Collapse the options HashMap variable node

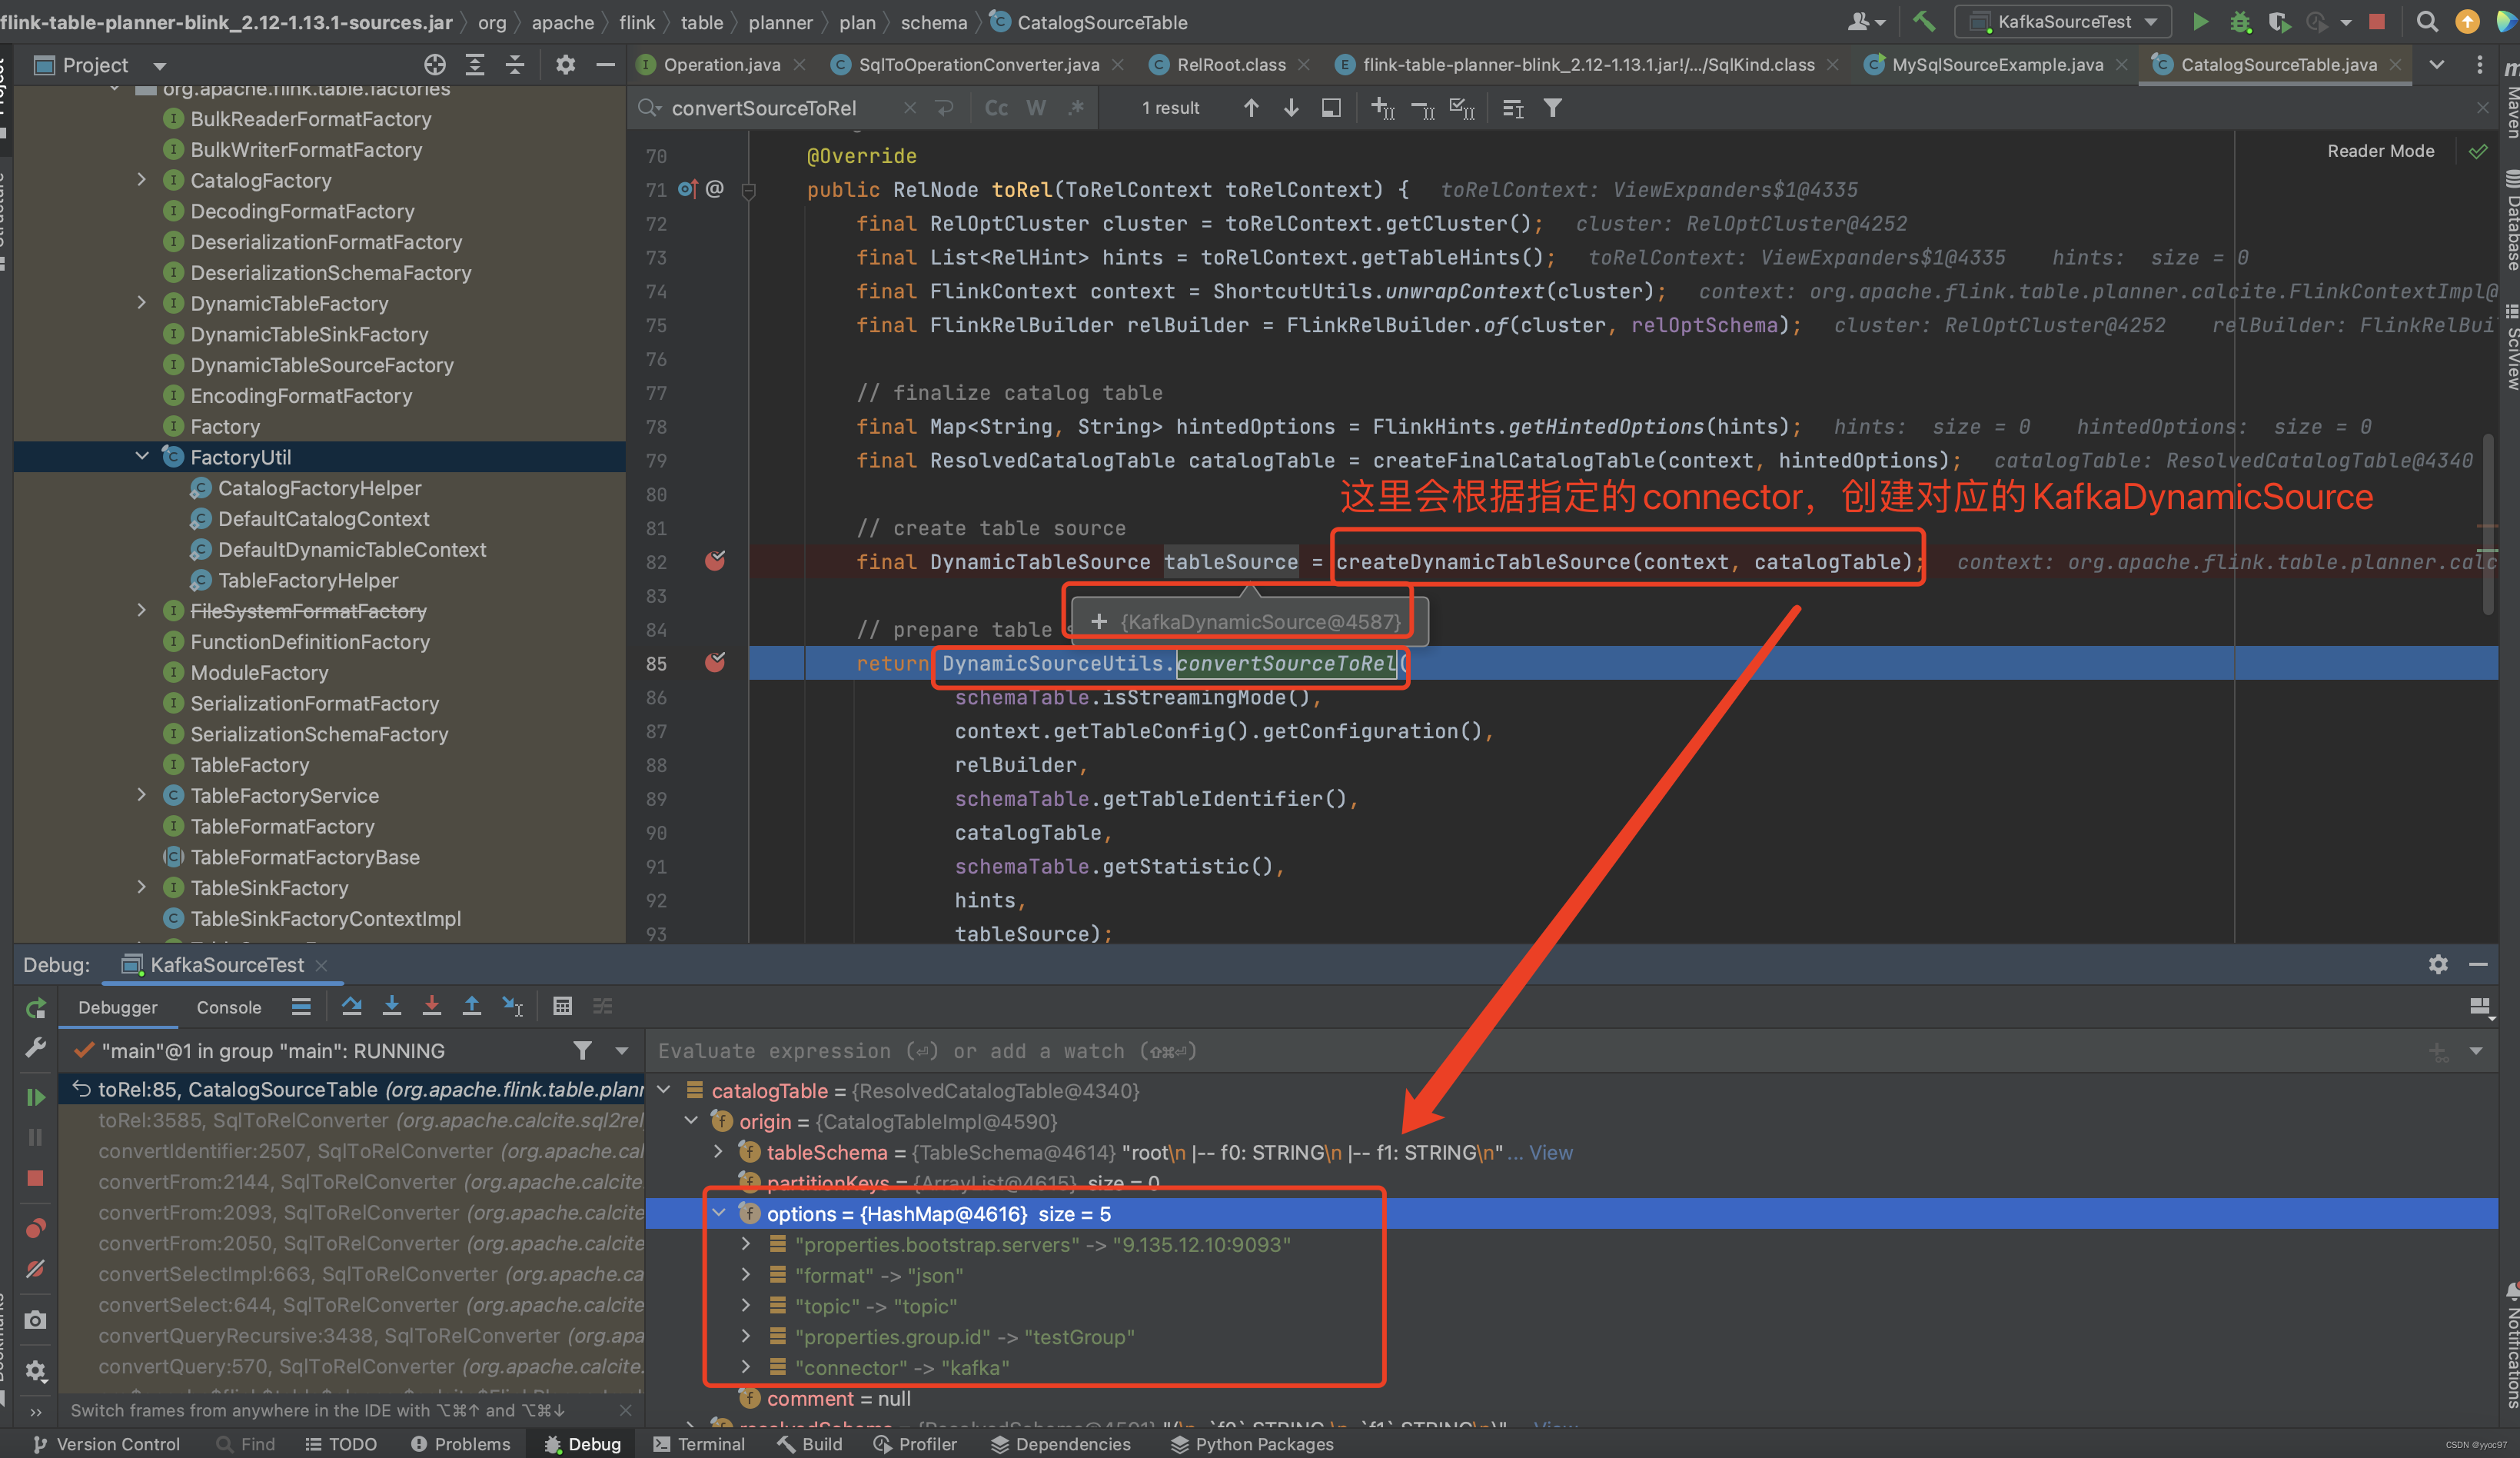coord(718,1213)
